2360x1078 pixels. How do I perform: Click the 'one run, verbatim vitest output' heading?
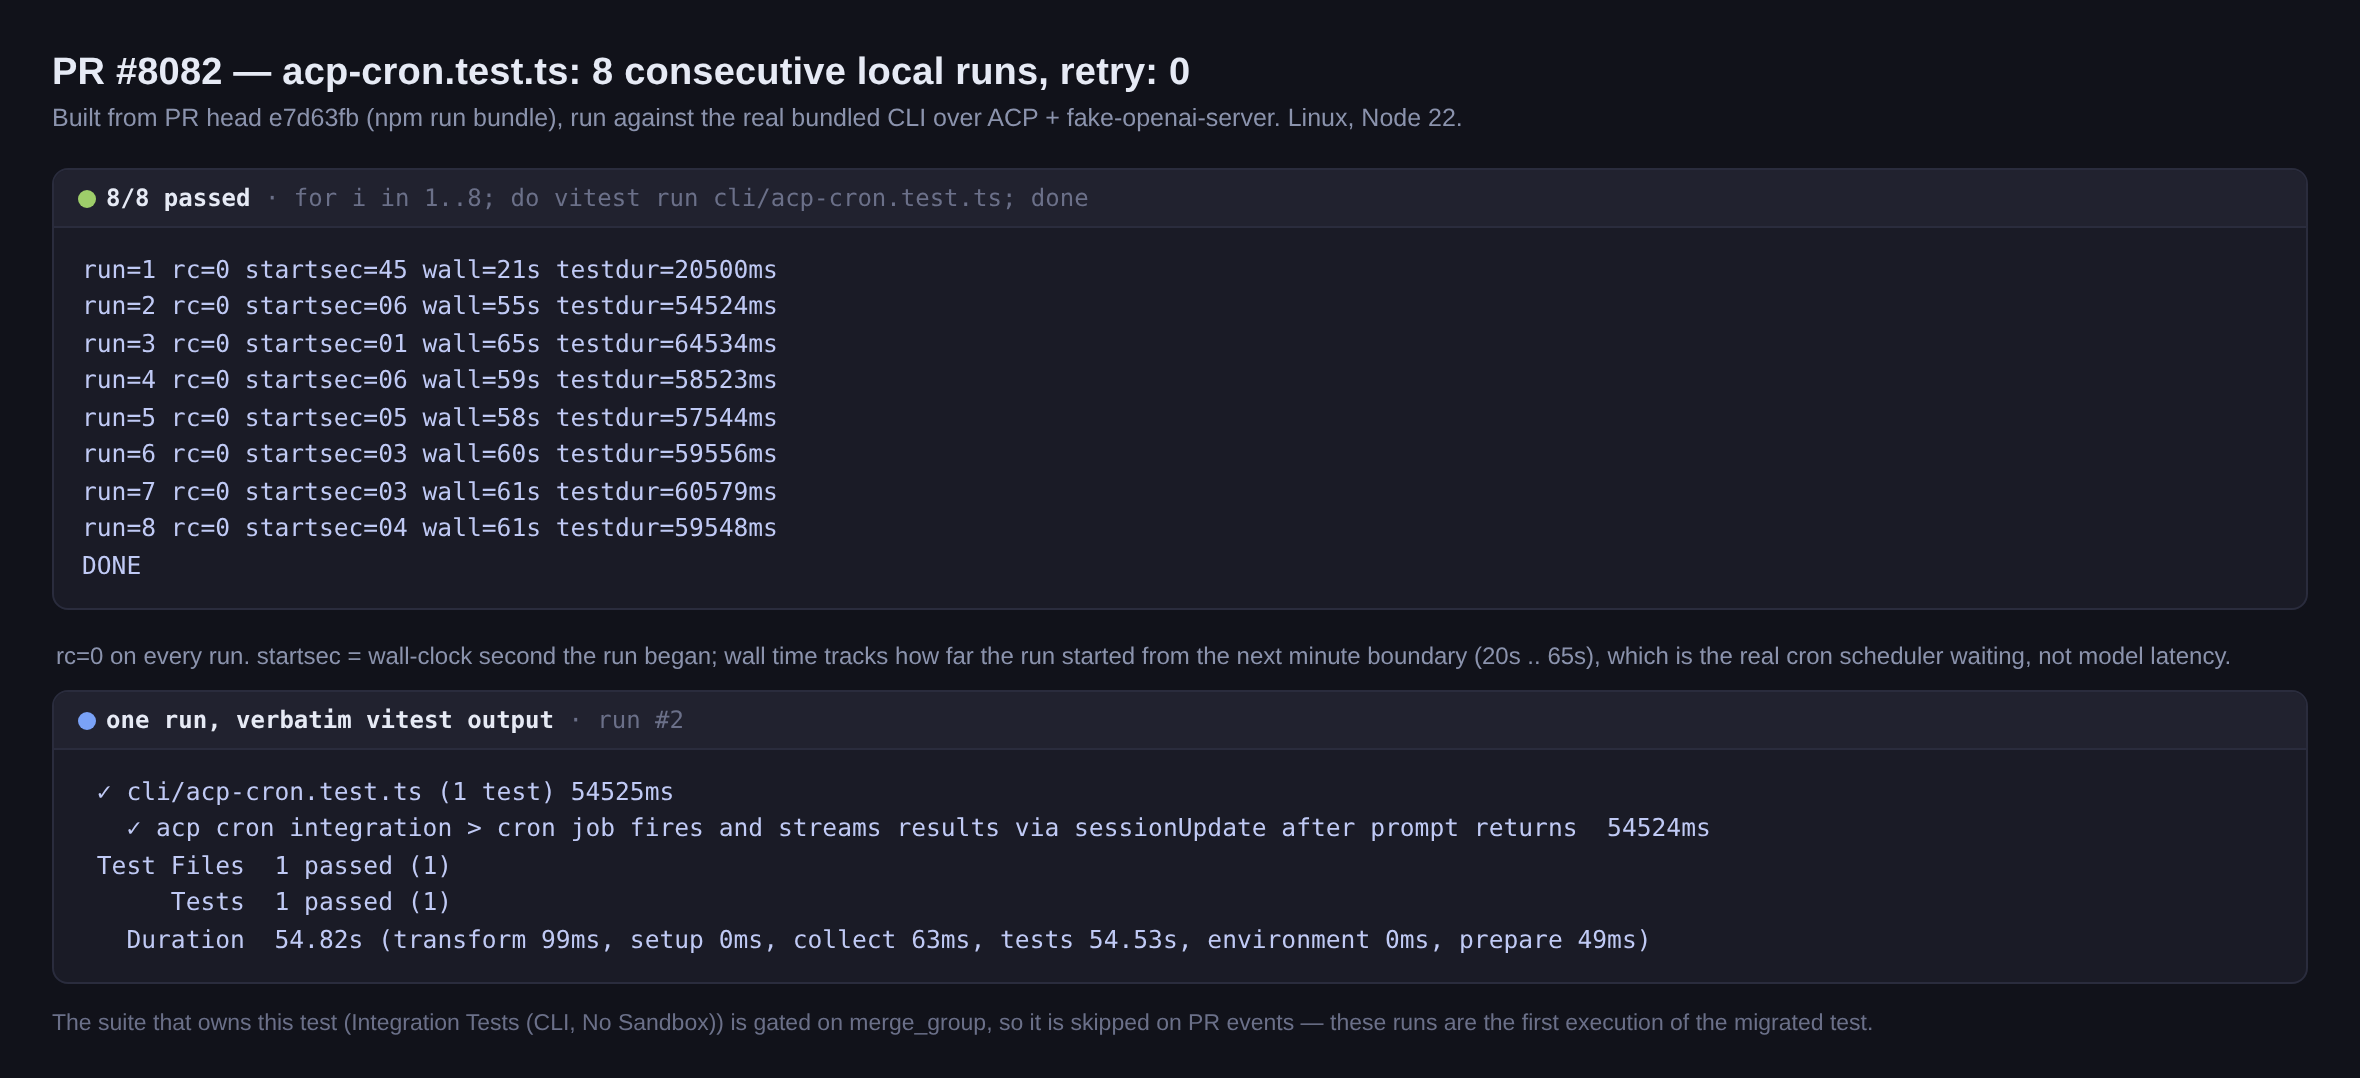[330, 720]
